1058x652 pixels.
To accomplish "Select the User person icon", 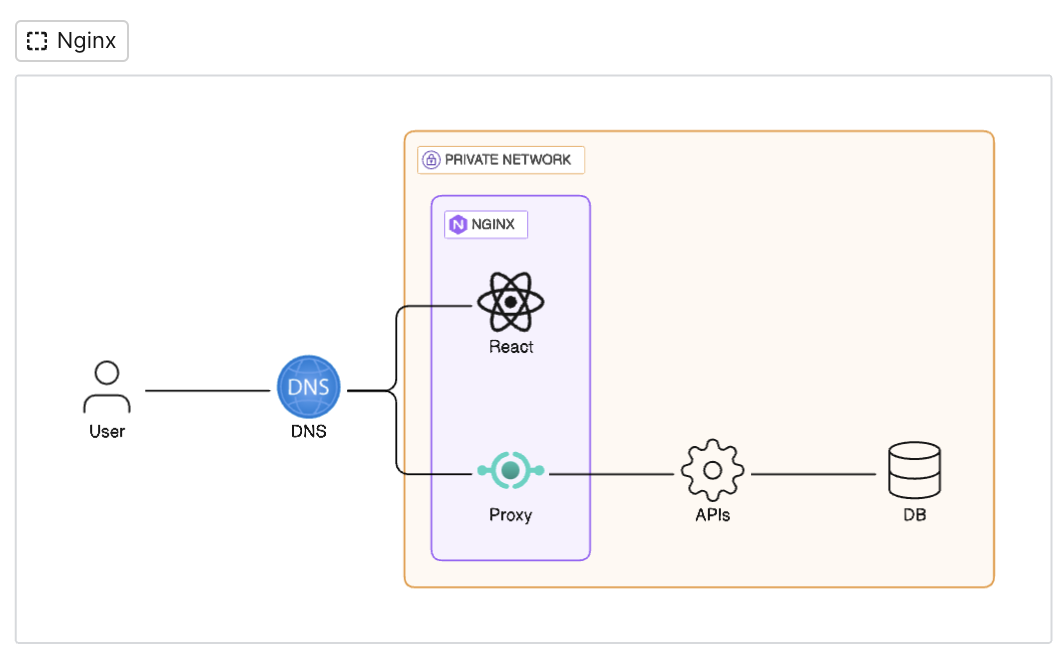I will click(x=107, y=387).
